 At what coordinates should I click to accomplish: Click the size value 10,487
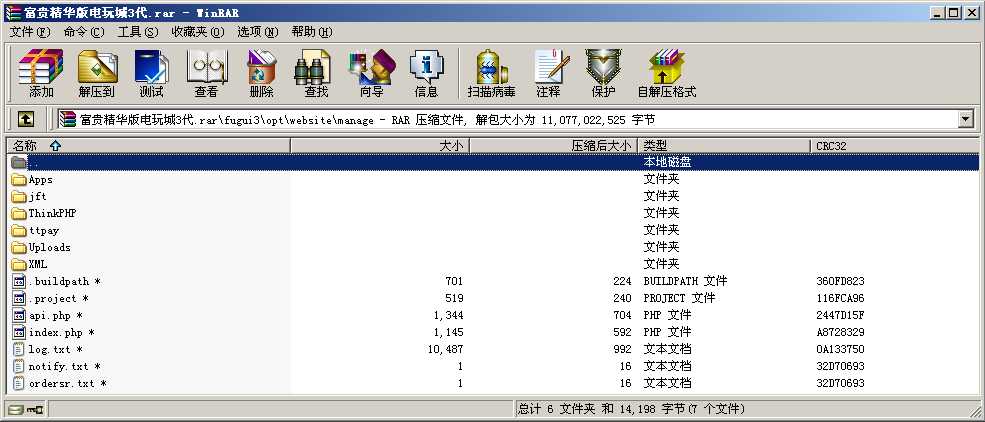(445, 349)
